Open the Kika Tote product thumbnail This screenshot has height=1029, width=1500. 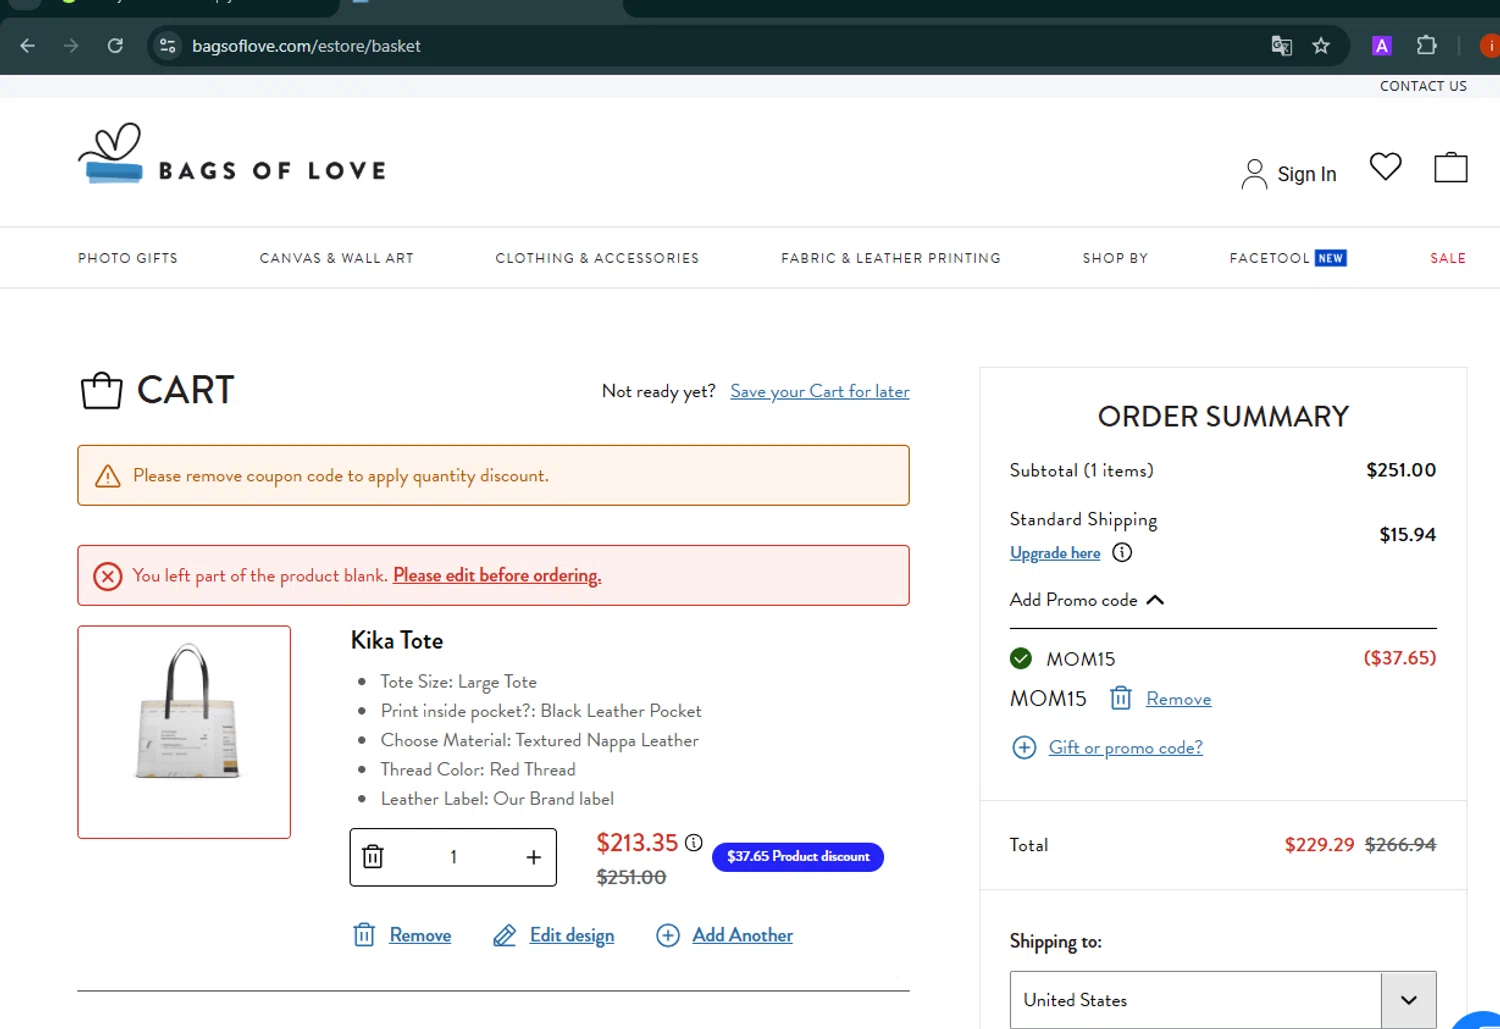point(184,732)
